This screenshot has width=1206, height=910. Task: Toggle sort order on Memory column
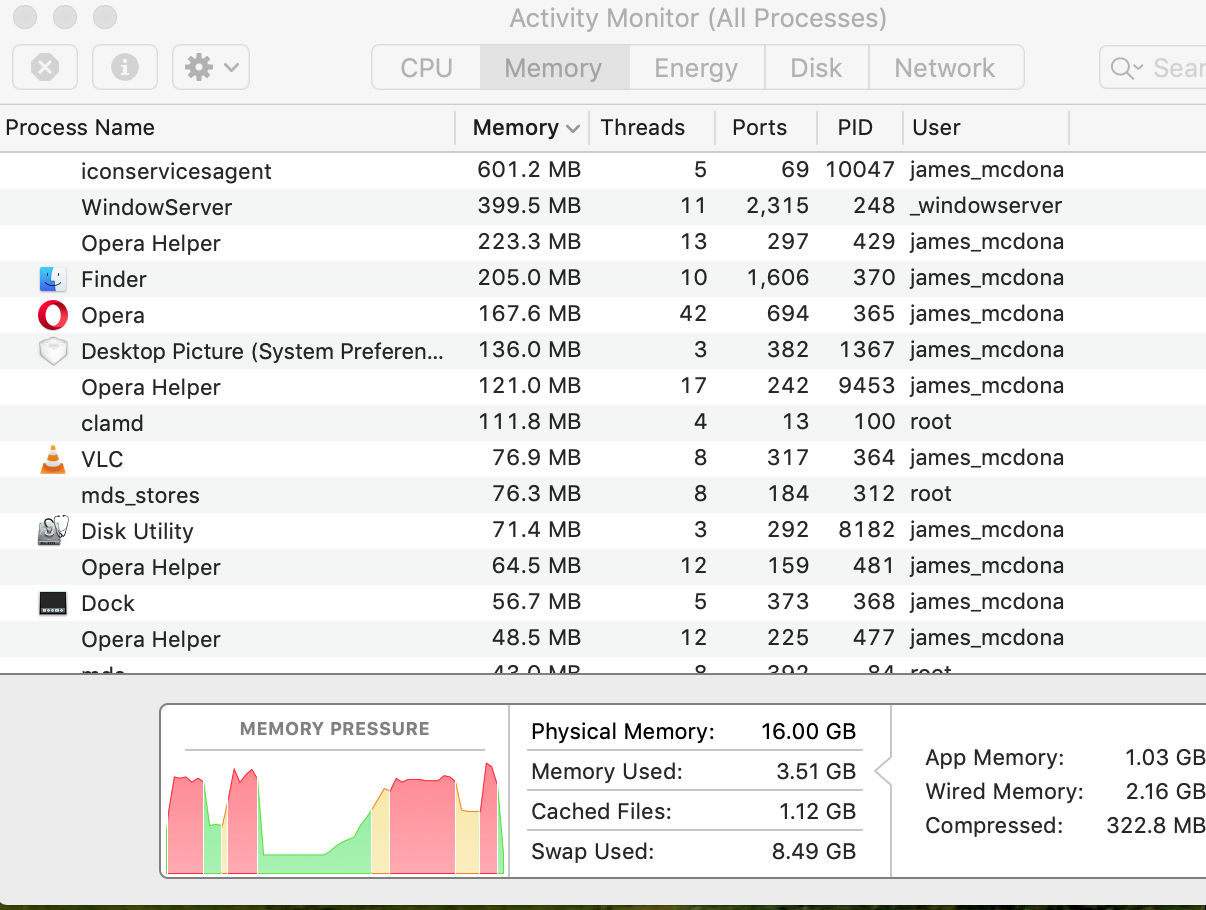(523, 128)
